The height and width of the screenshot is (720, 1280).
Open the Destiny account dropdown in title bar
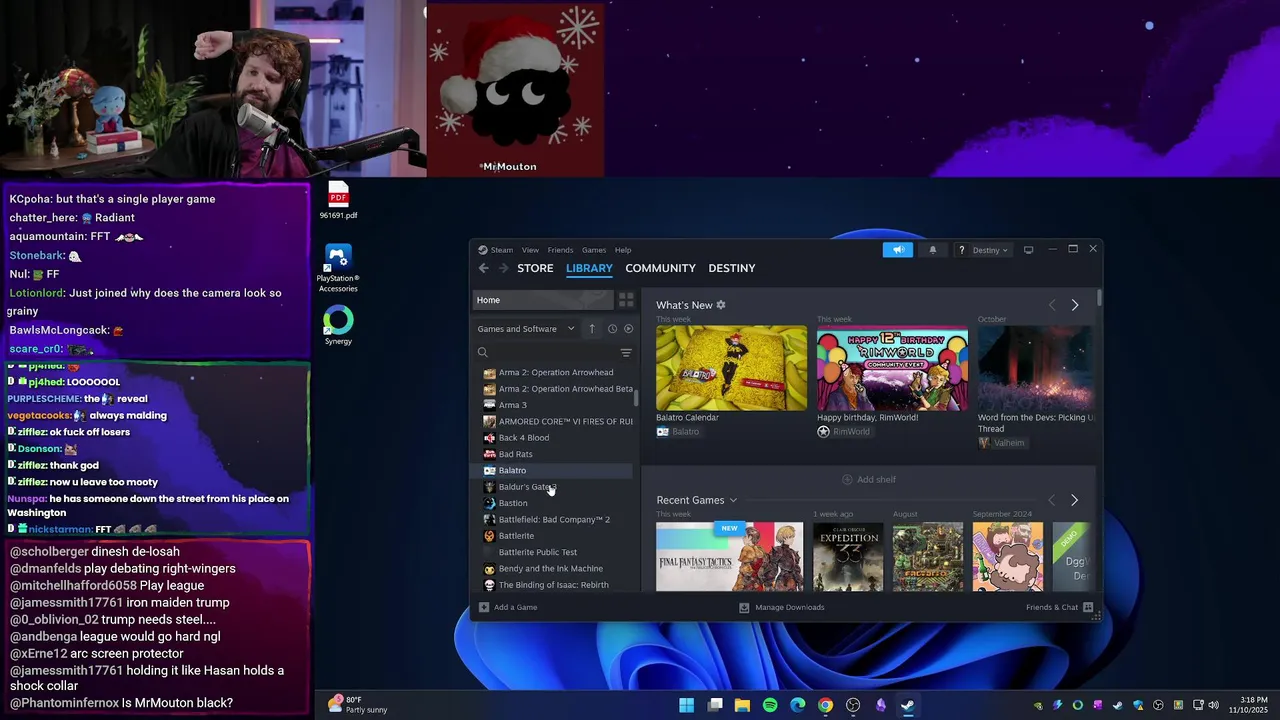click(x=991, y=250)
